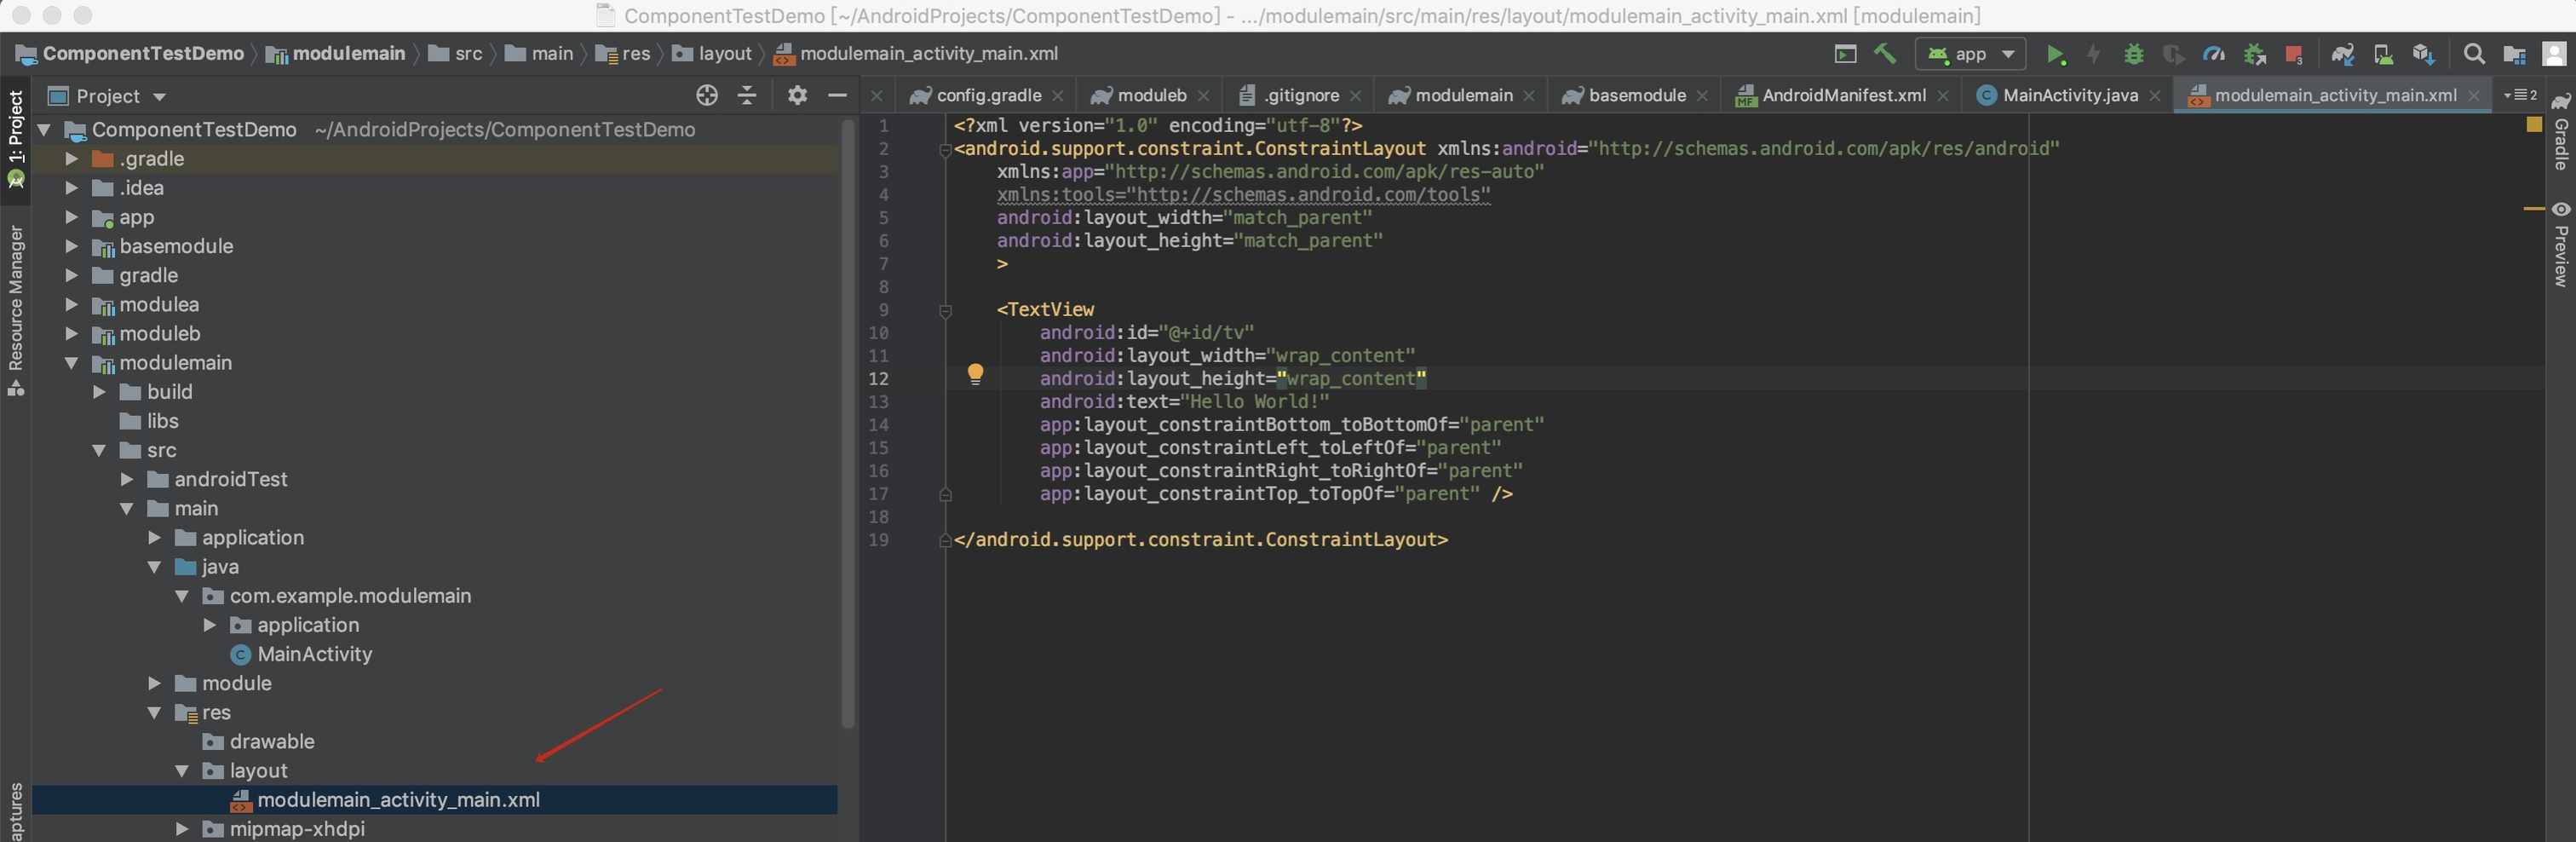This screenshot has height=842, width=2576.
Task: Open Project Structure folder icon
Action: pos(2514,54)
